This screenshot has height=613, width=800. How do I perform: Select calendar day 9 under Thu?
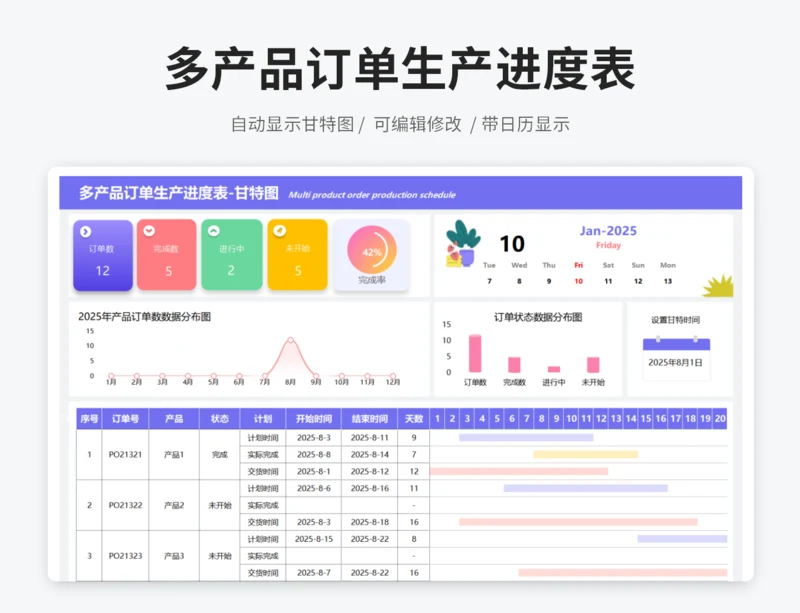(549, 281)
